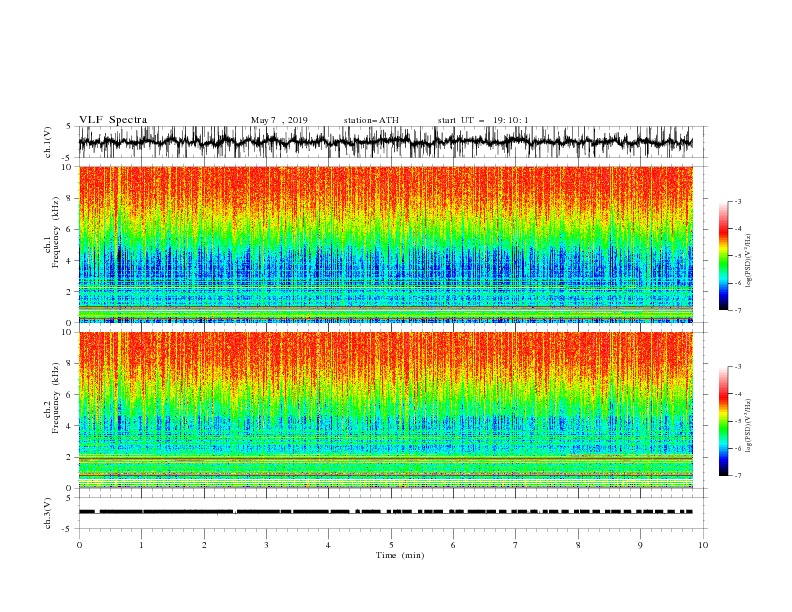Click the "-7" label on the ch.1 color scale
This screenshot has width=792, height=612.
(x=738, y=310)
